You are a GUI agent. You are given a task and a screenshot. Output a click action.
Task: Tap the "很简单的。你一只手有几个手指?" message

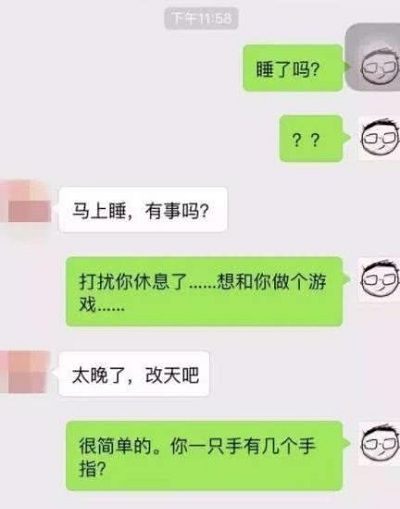[204, 456]
